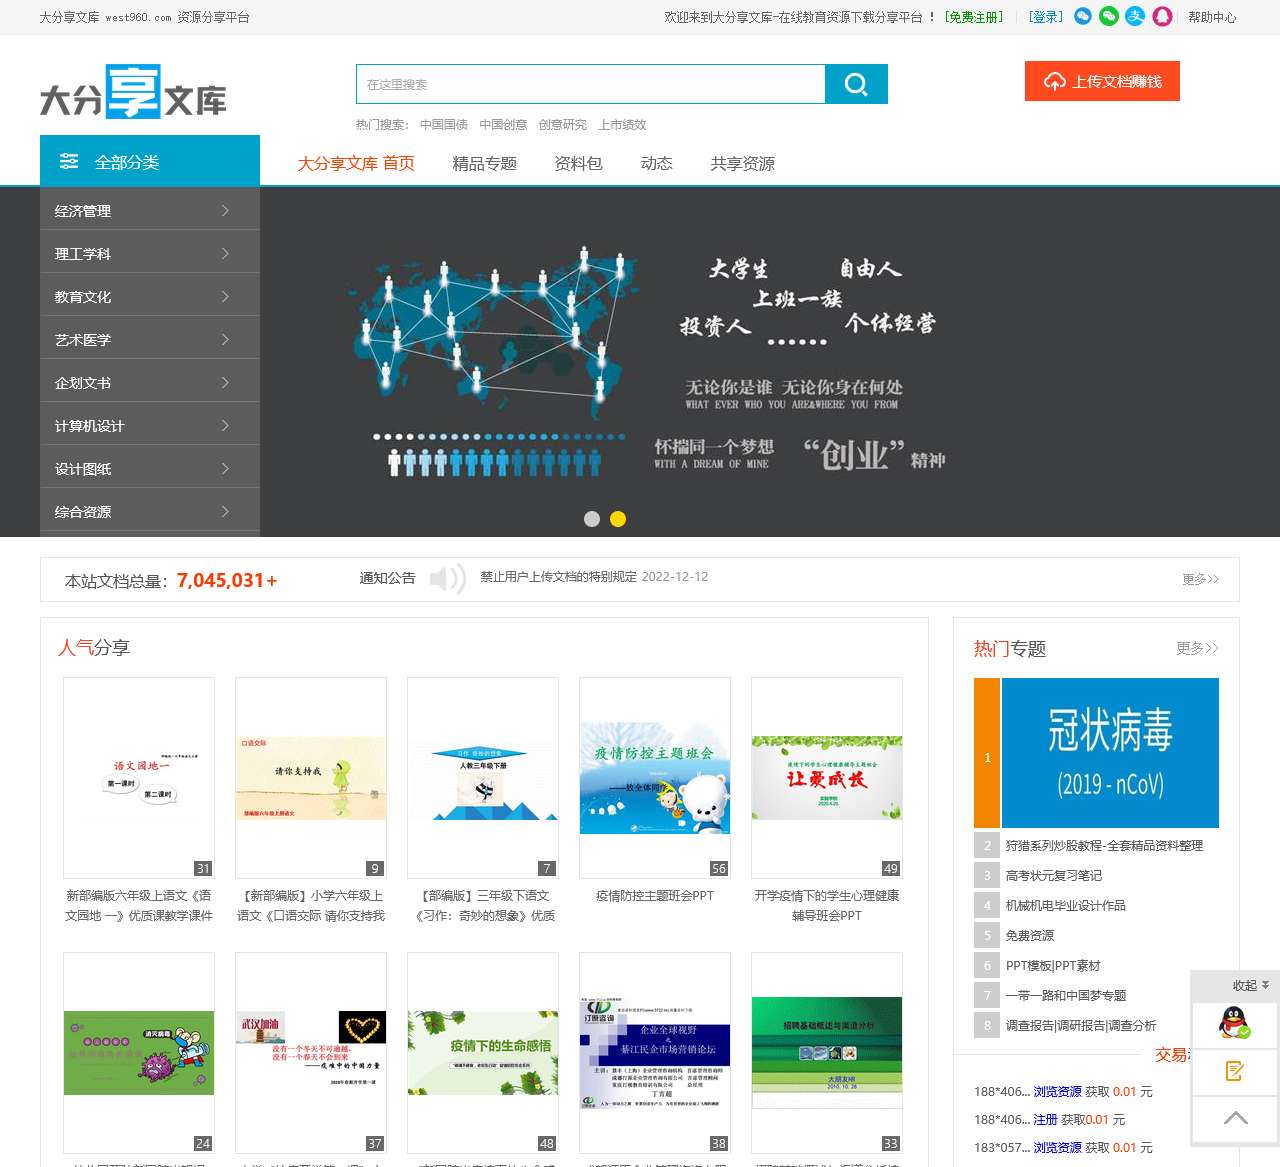Viewport: 1280px width, 1167px height.
Task: Click the 上传文档赚钱 upload button
Action: coord(1102,81)
